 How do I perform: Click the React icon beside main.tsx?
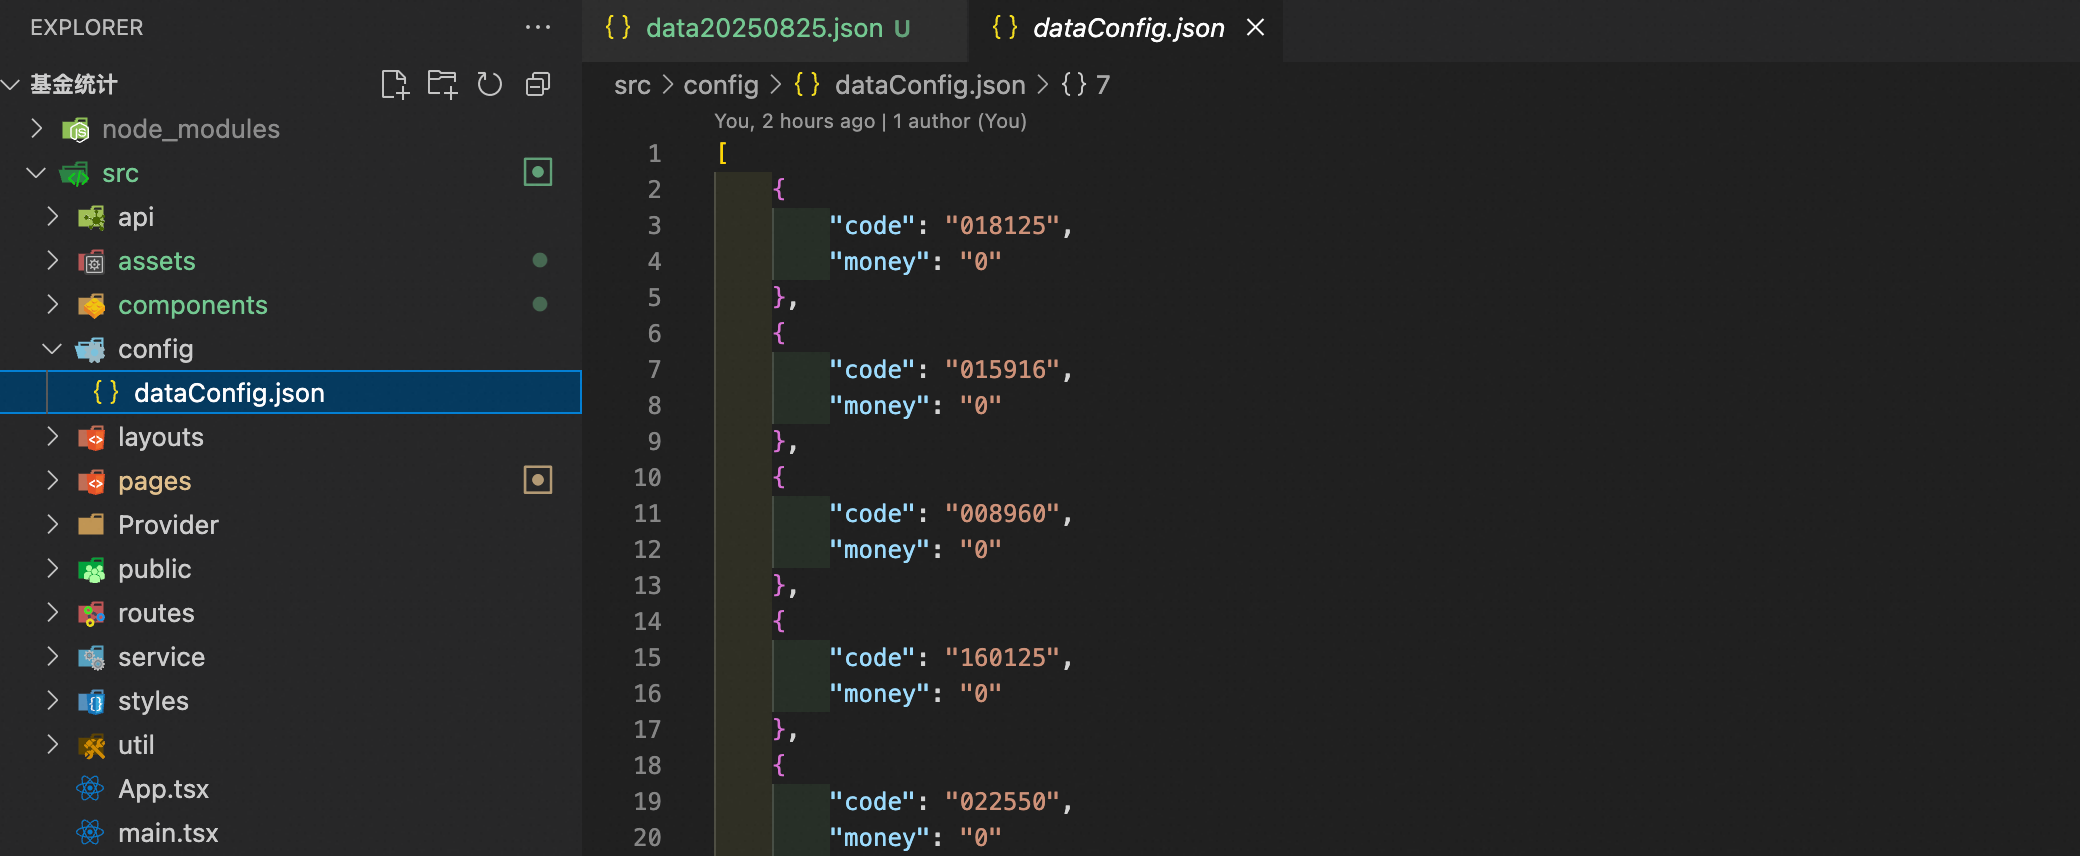click(90, 833)
